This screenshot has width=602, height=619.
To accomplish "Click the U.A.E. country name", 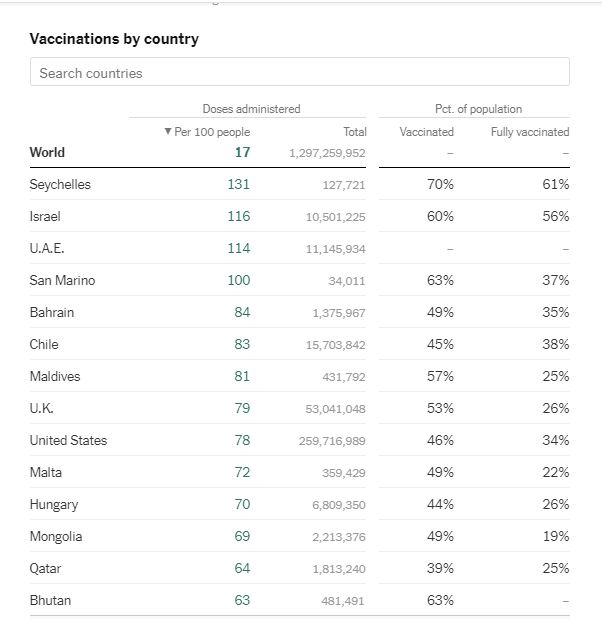I will click(x=47, y=249).
